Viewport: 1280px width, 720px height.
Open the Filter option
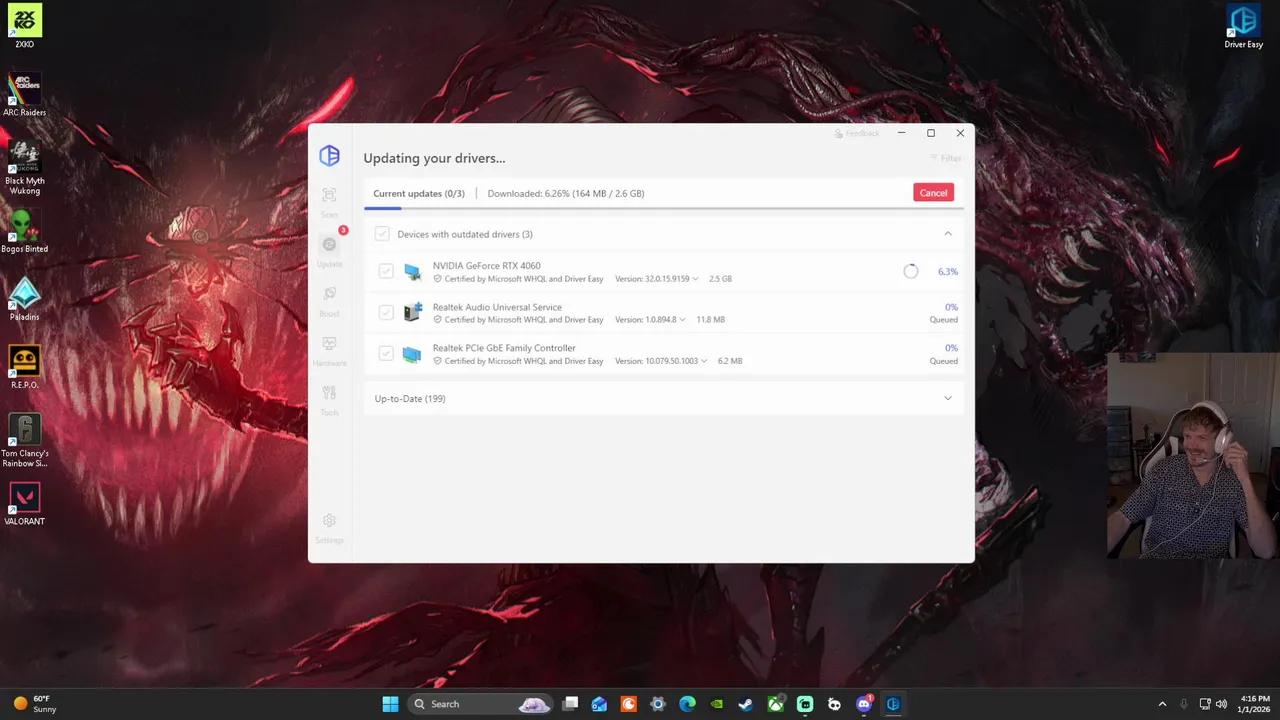tap(946, 158)
